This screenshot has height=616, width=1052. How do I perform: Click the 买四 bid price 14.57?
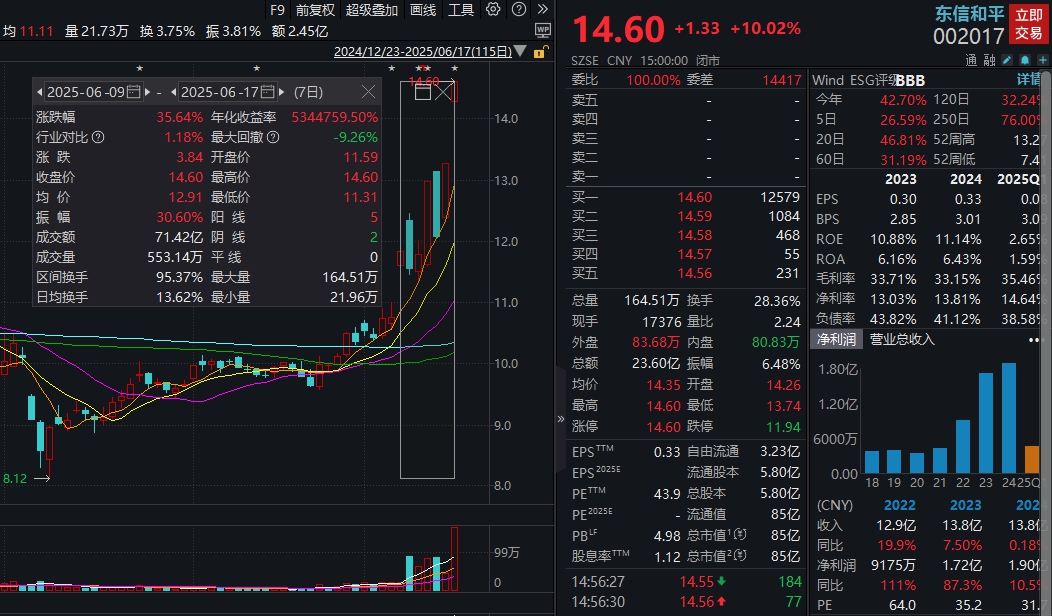click(694, 254)
